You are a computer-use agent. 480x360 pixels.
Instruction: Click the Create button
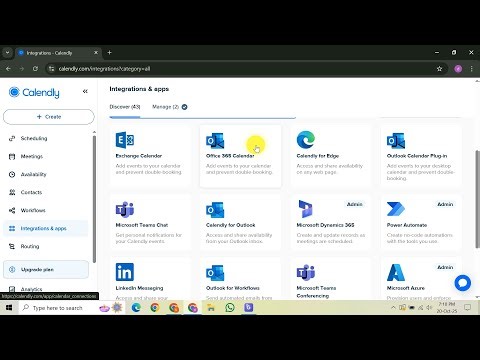49,117
